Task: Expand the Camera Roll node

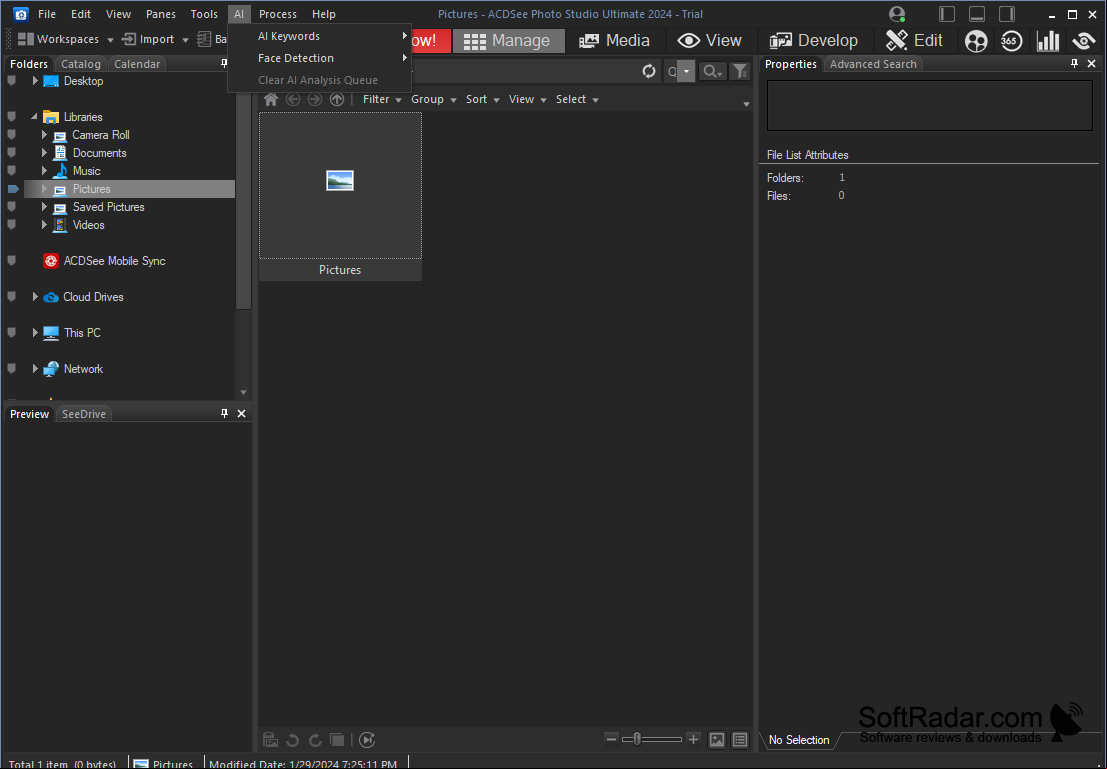Action: 44,135
